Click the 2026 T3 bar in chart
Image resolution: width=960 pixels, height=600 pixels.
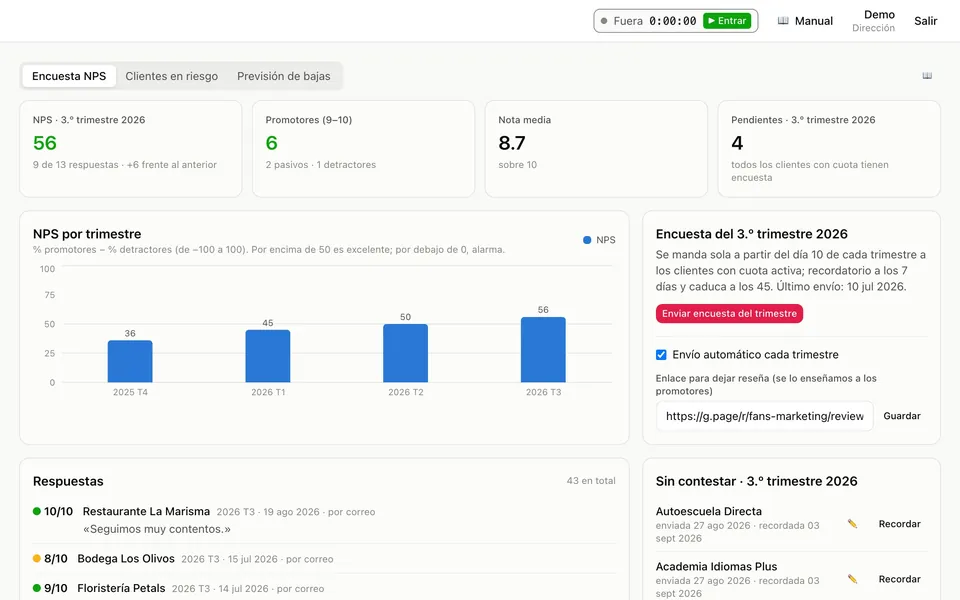tap(543, 350)
